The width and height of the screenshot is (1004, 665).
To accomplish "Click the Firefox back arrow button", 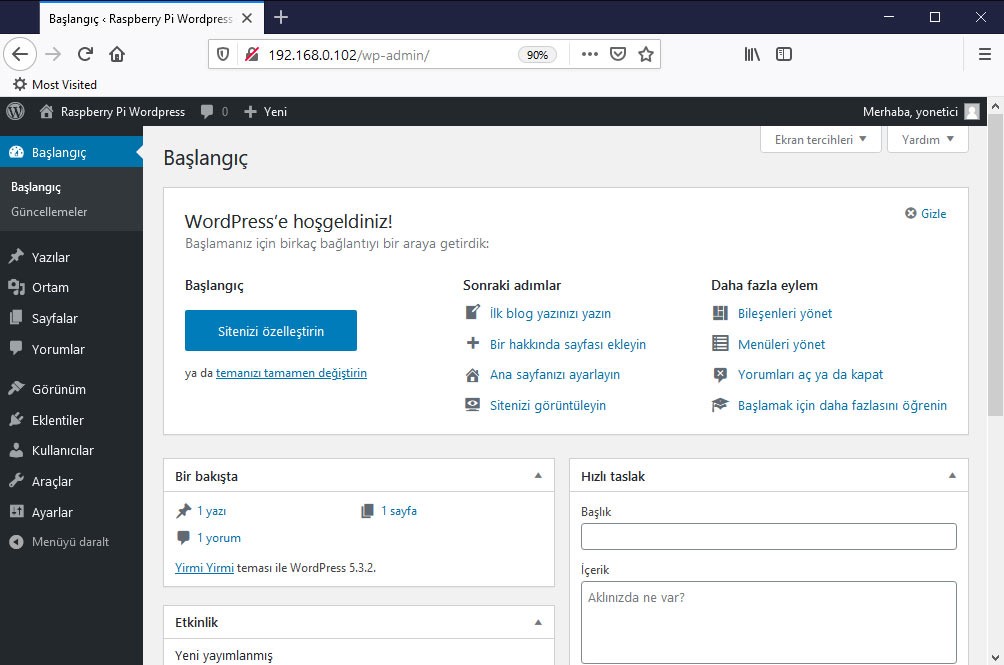I will [20, 54].
